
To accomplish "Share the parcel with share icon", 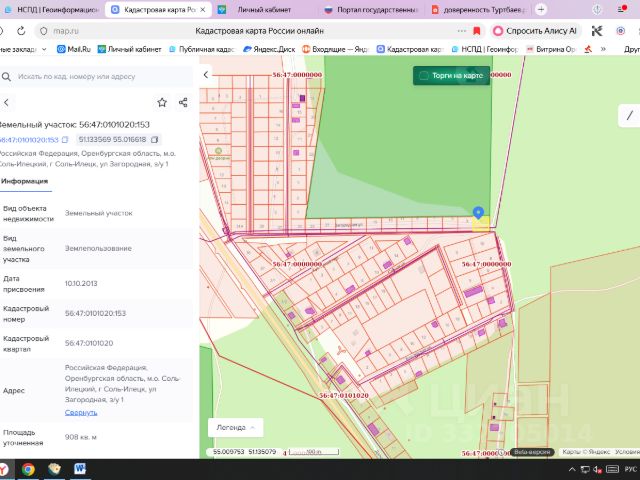I will click(183, 102).
